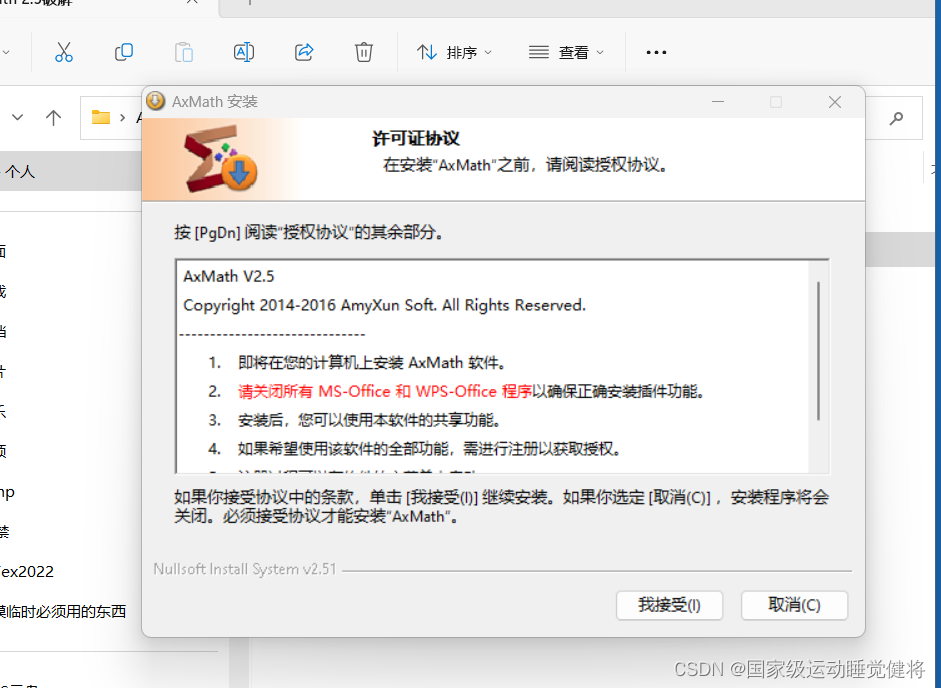Click the search magnifier icon
This screenshot has width=941, height=688.
895,118
